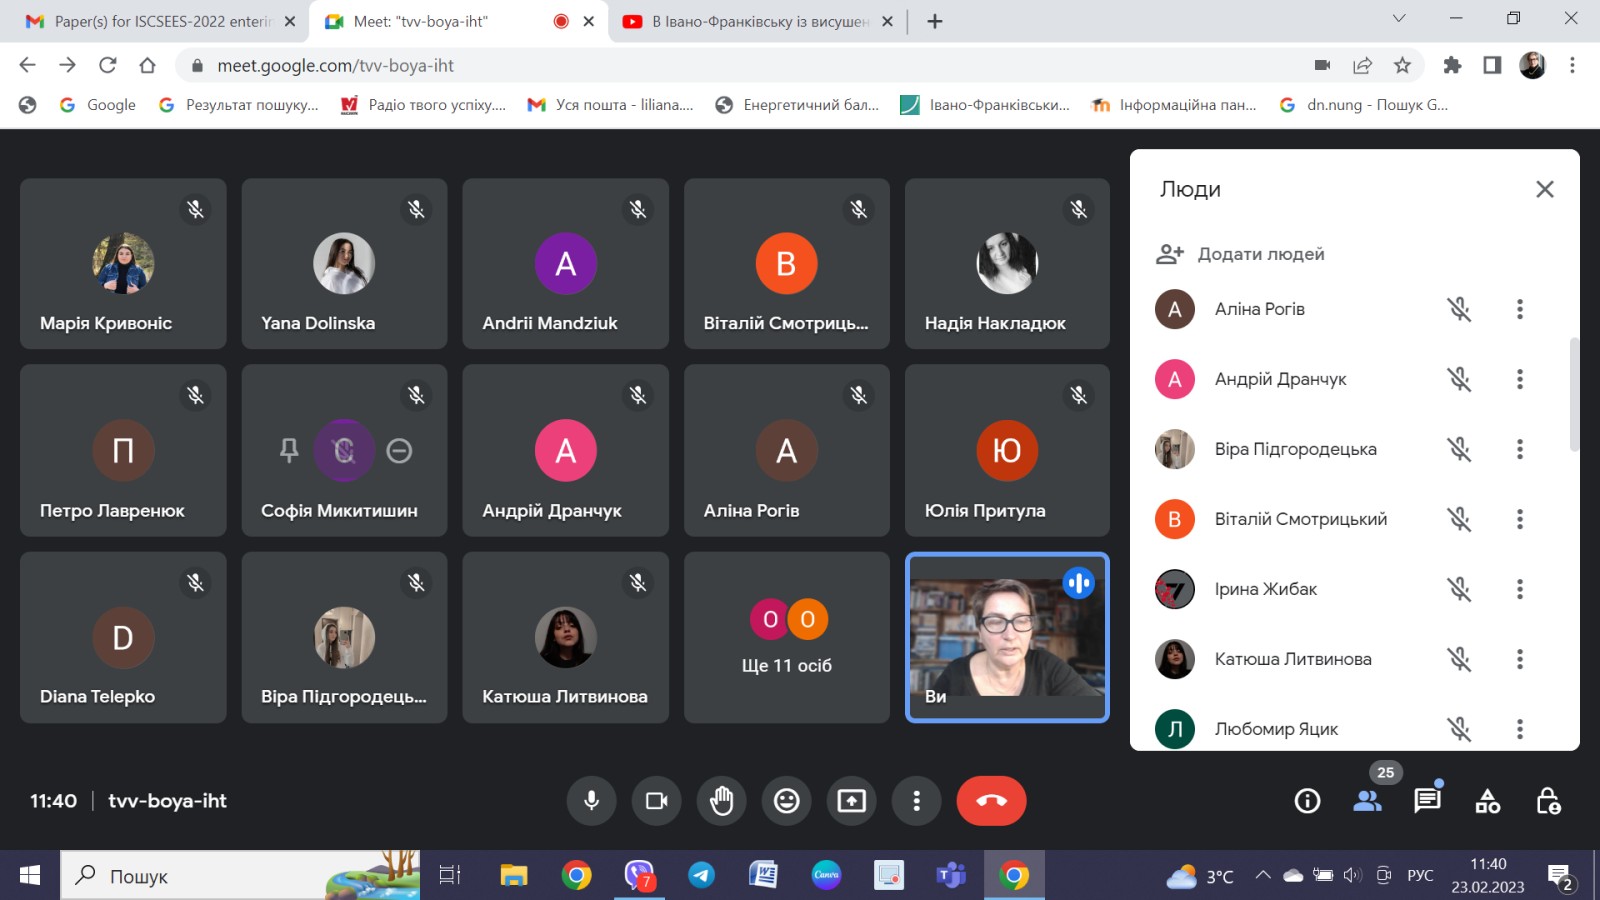Click Додати людей to invite participants

pos(1240,253)
